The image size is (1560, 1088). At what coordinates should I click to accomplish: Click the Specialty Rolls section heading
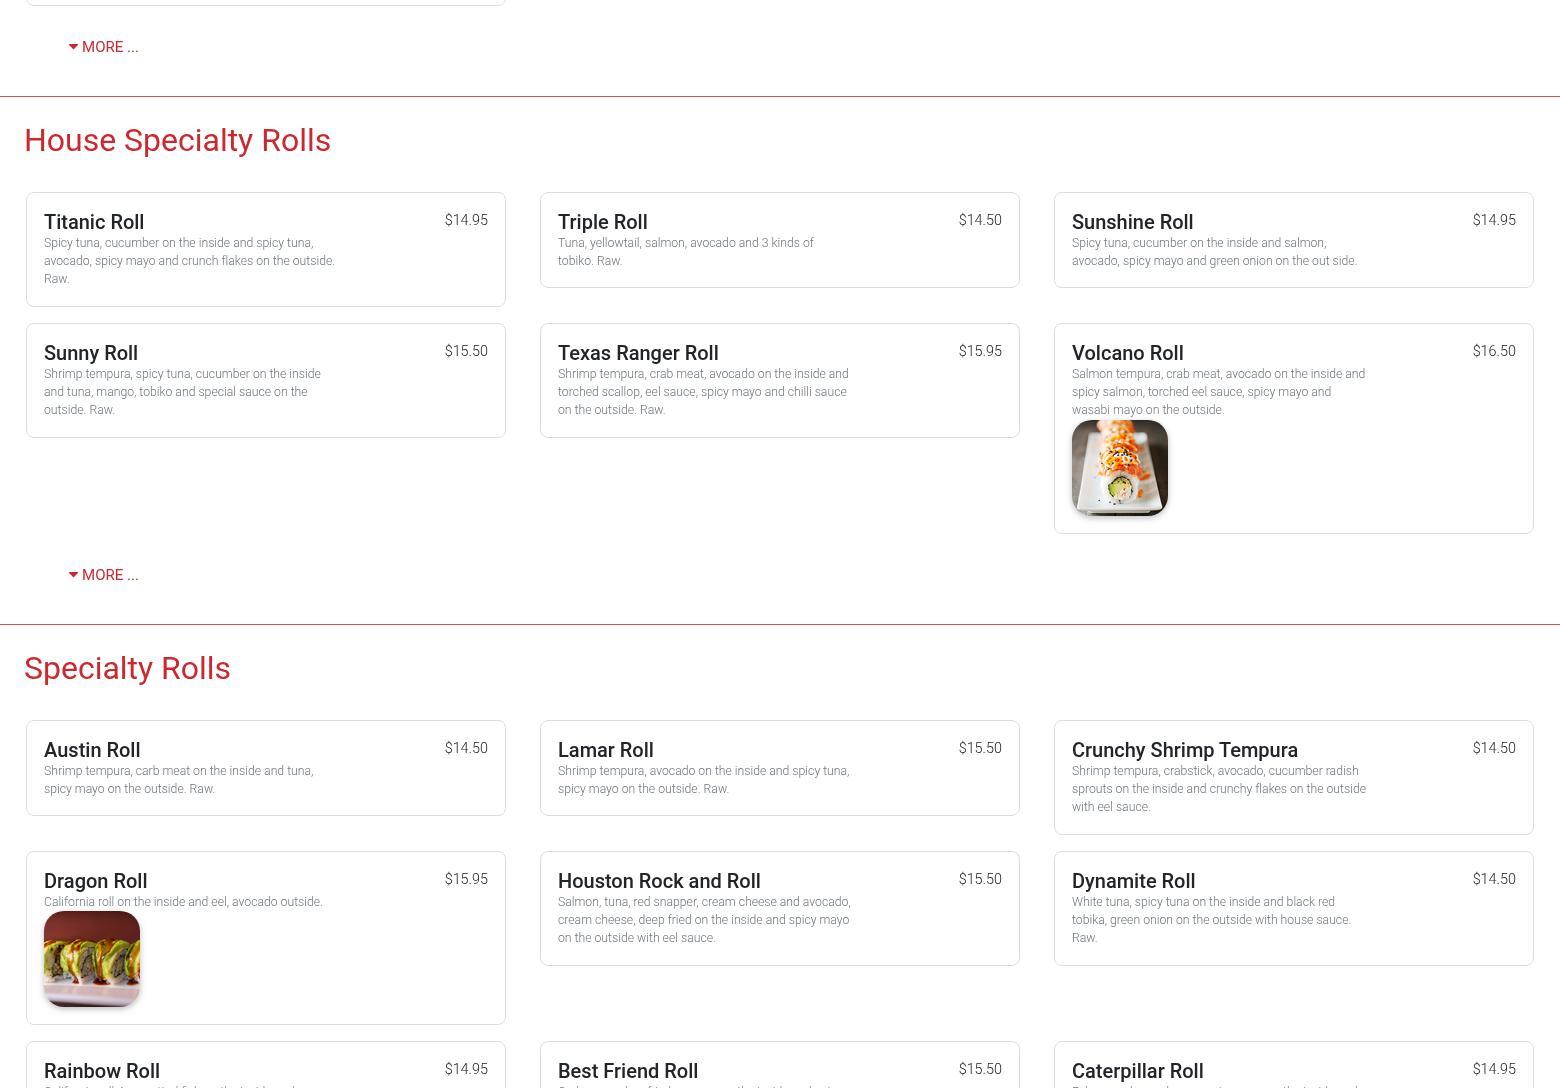point(127,668)
